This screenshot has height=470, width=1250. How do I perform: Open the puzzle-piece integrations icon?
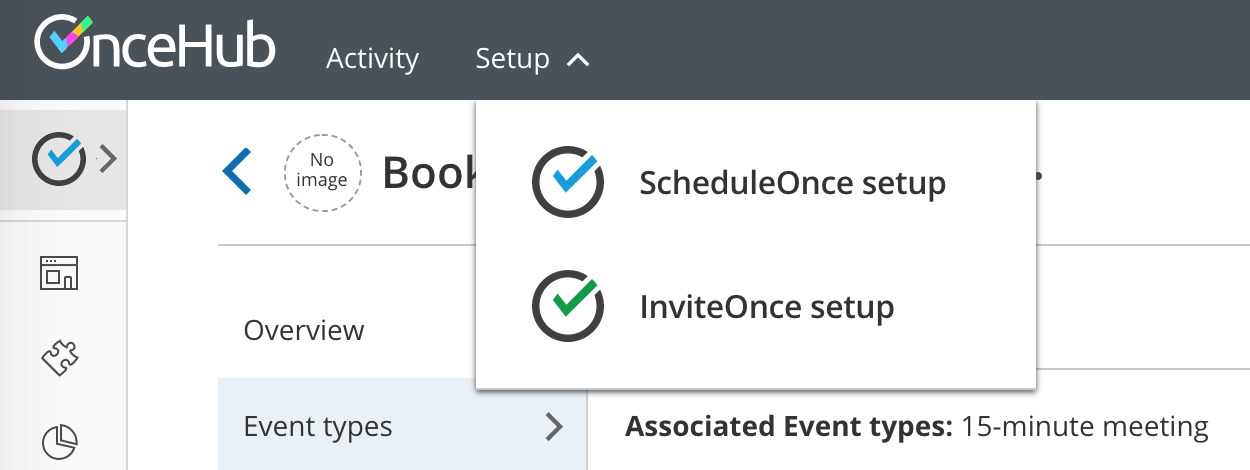click(x=59, y=356)
